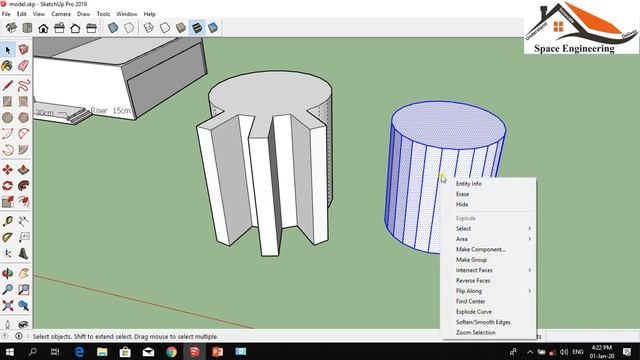This screenshot has width=640, height=360.
Task: Activate the Zoom magnifier tool
Action: (x=8, y=289)
